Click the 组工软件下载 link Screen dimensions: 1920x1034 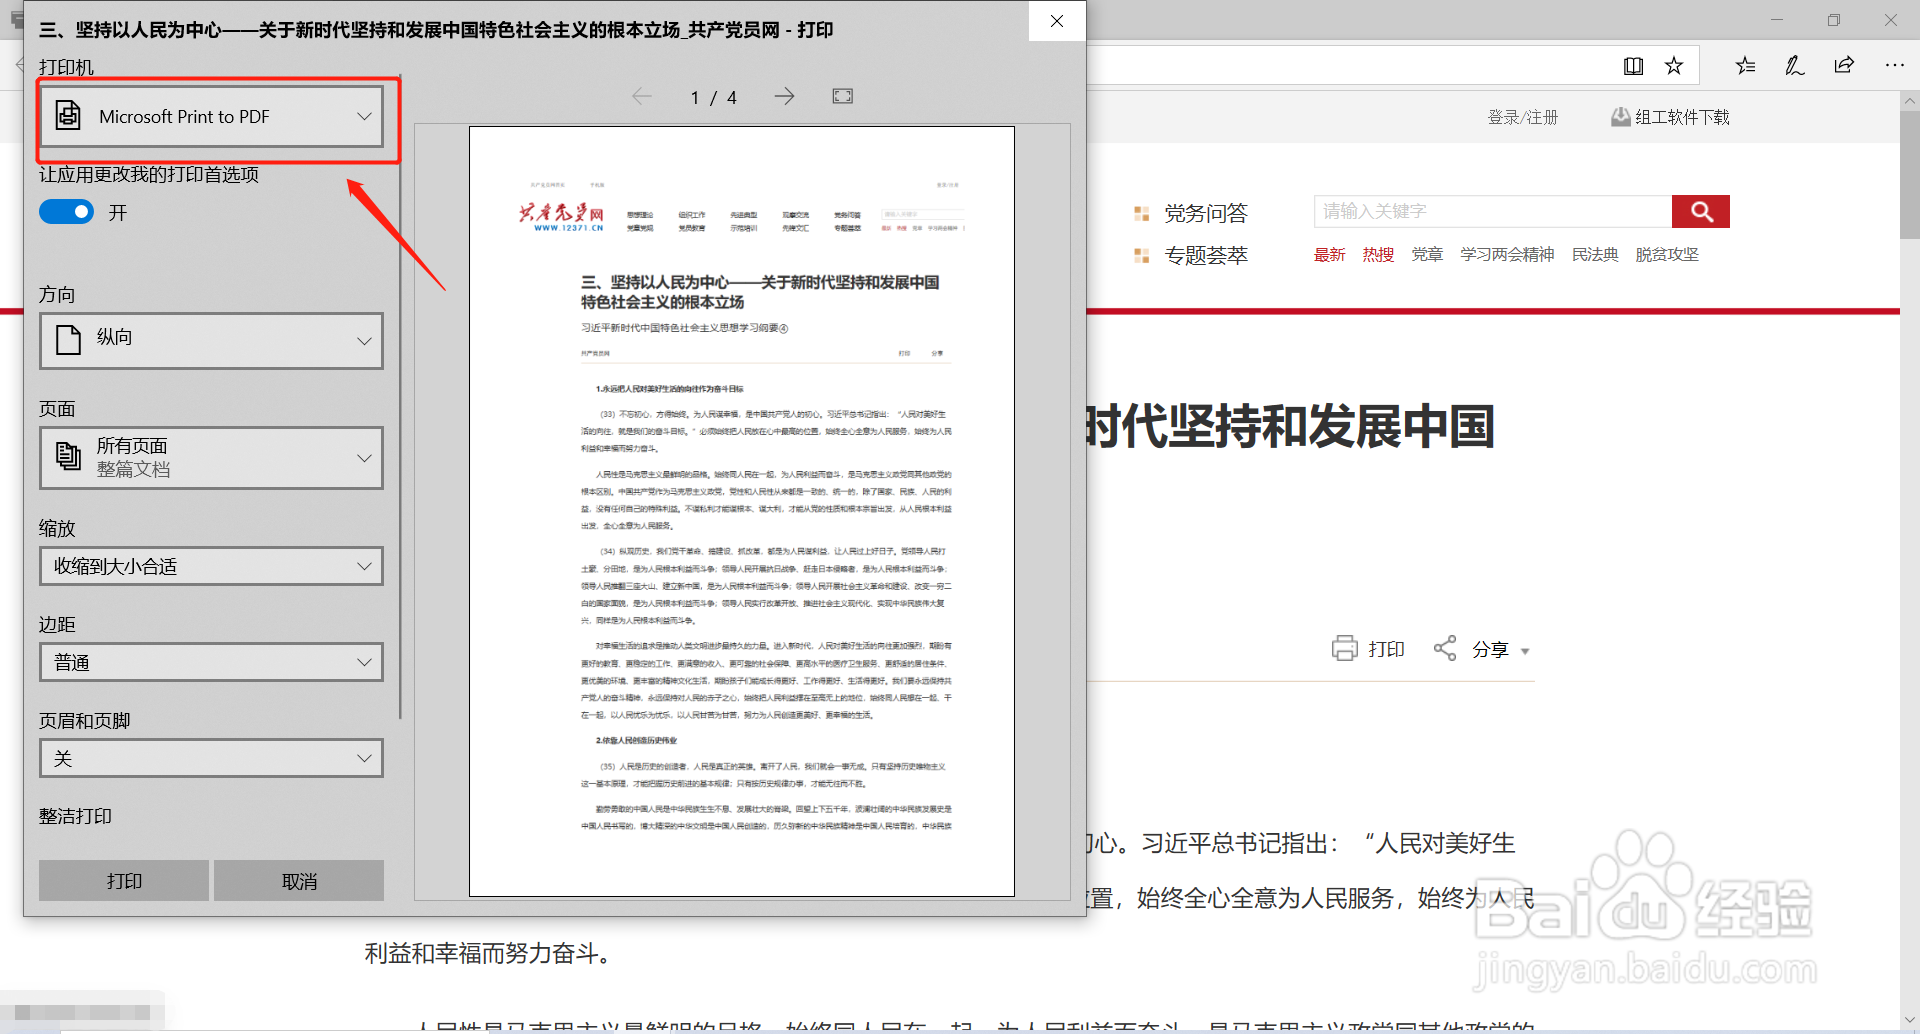pyautogui.click(x=1671, y=117)
